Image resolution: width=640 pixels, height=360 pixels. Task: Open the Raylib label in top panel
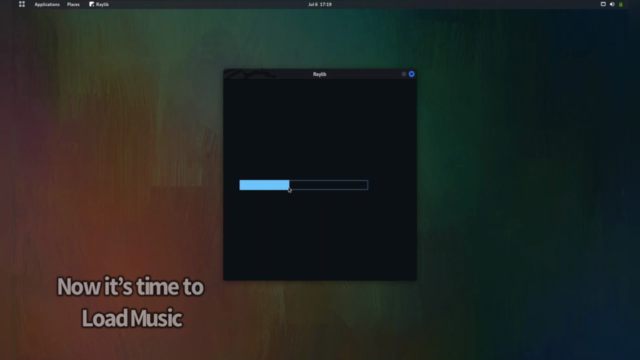102,4
